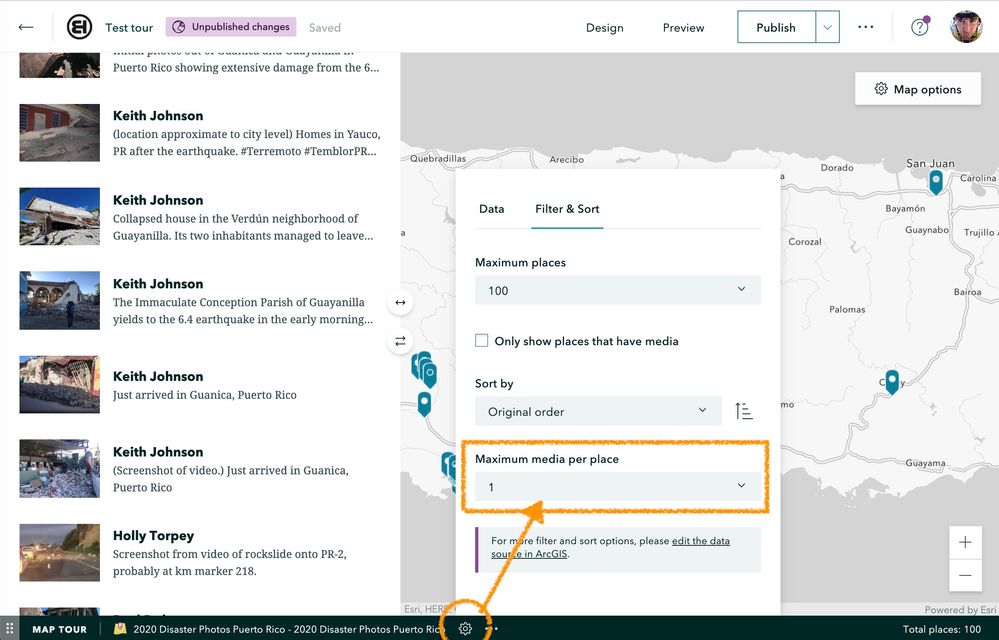Zoom in using the map plus control
This screenshot has height=640, width=999.
[964, 542]
